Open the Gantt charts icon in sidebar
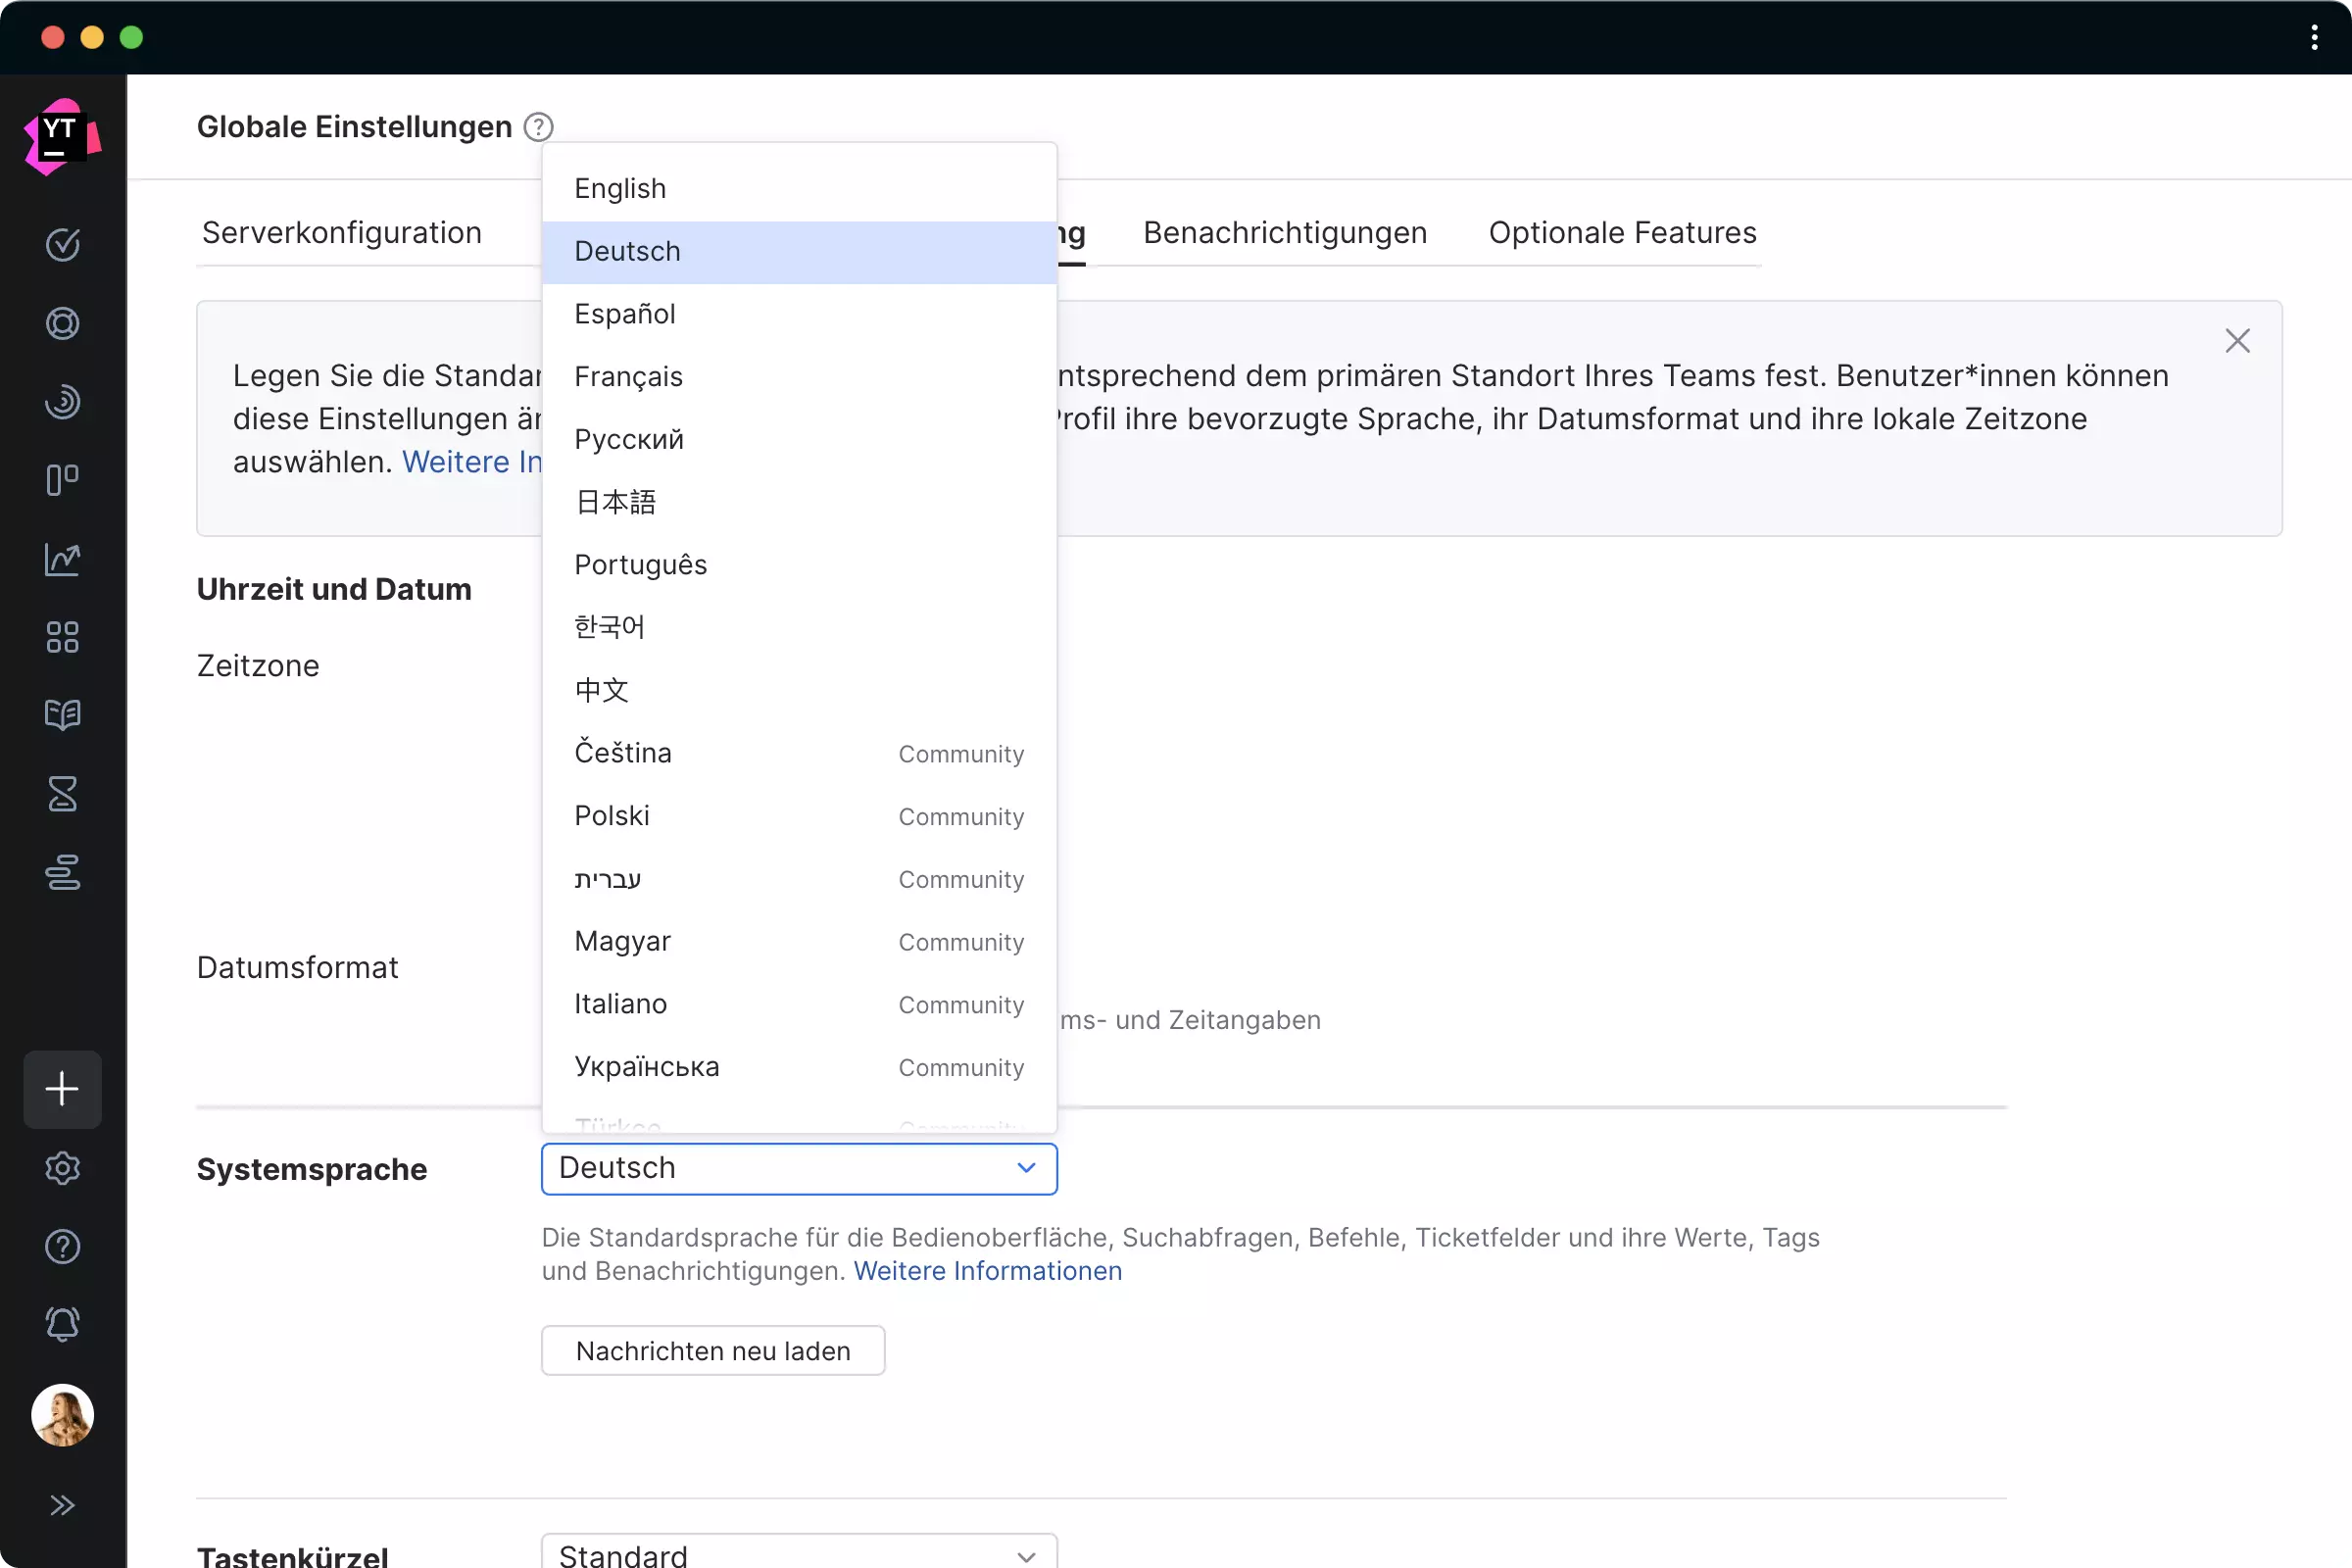 62,873
